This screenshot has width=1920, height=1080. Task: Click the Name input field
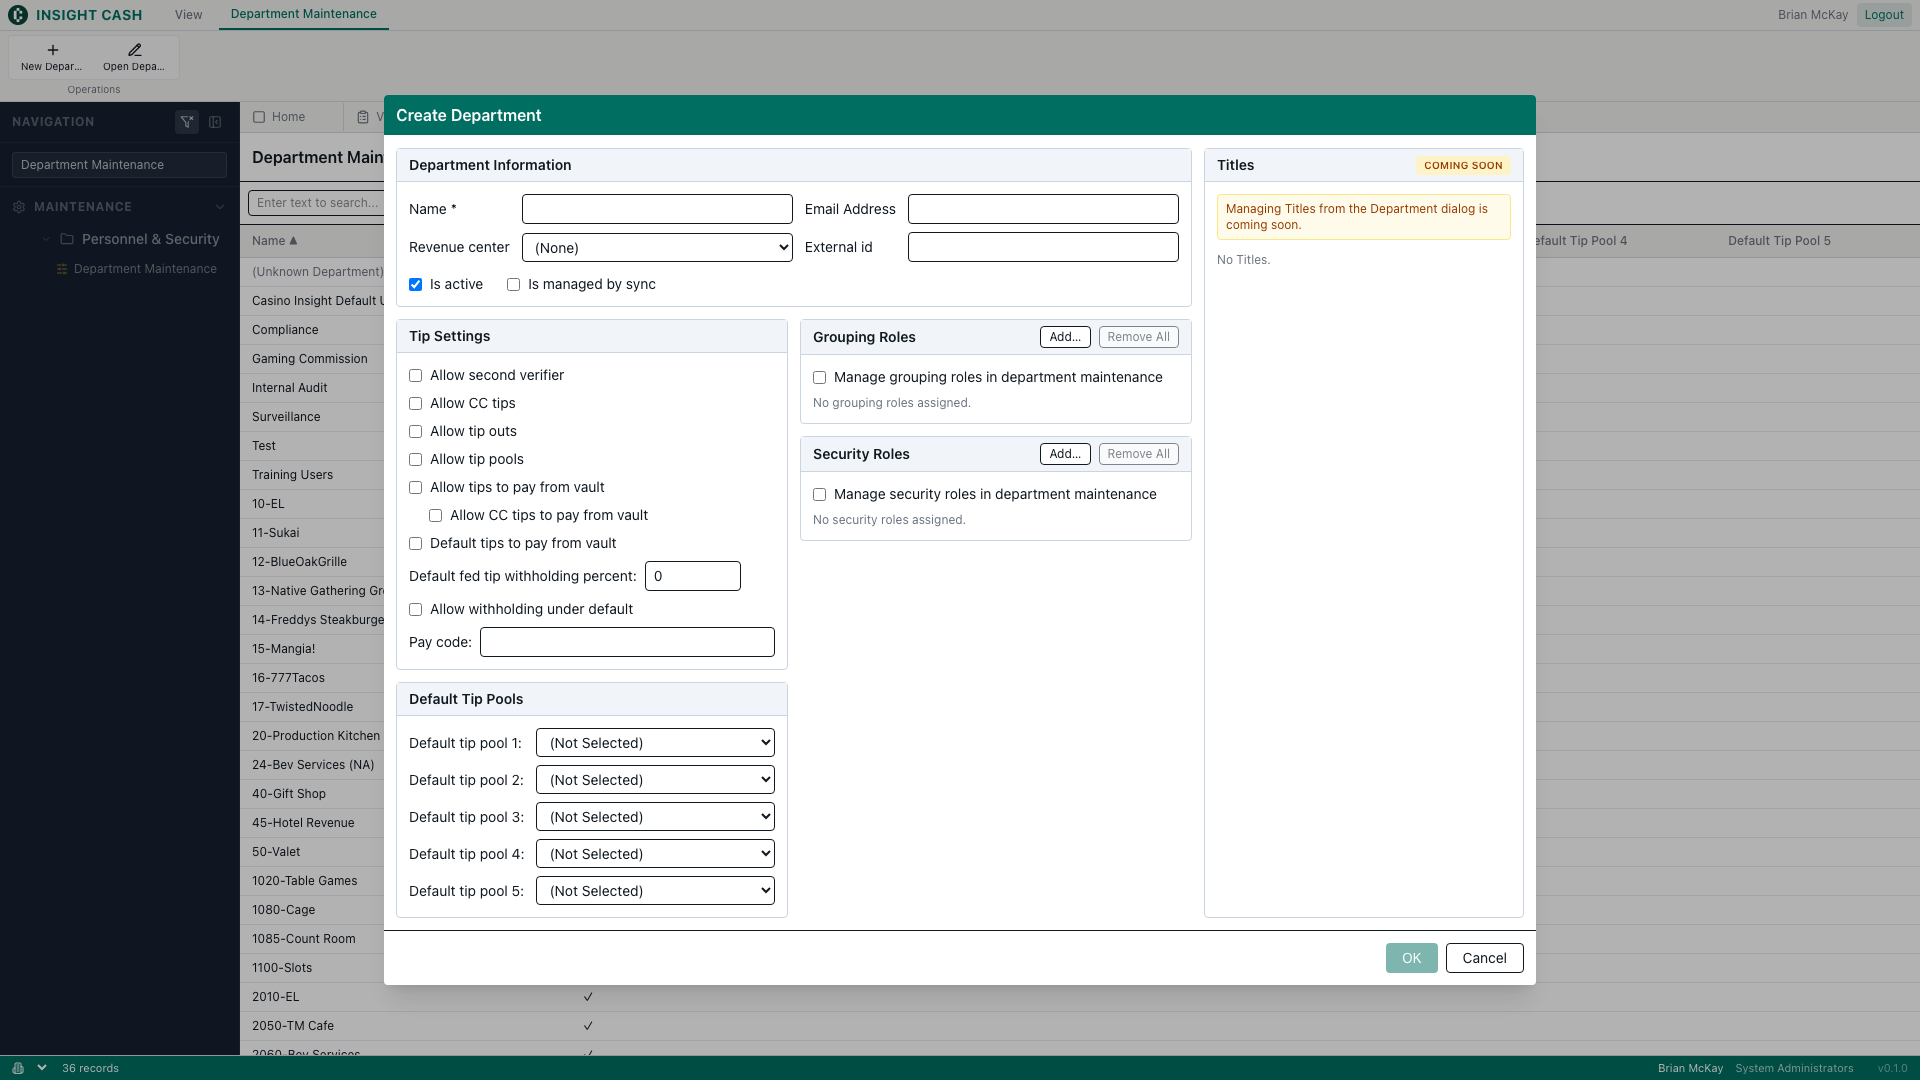[657, 209]
